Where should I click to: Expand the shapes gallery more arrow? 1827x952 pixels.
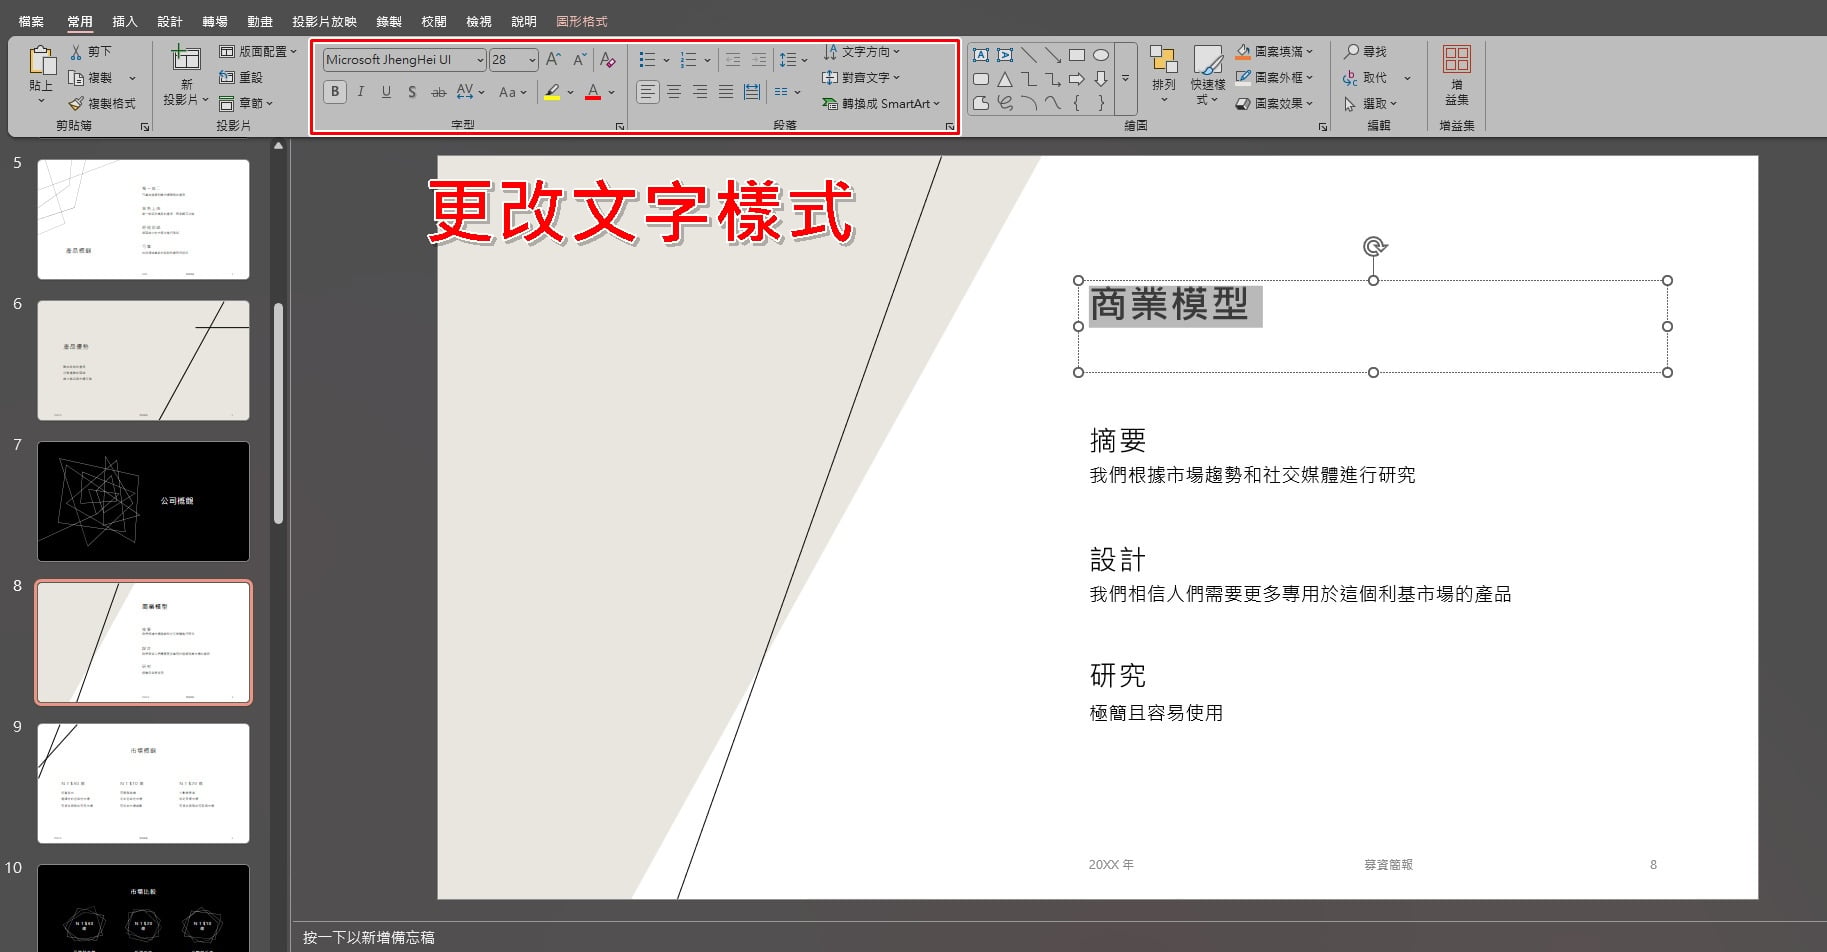(1126, 79)
